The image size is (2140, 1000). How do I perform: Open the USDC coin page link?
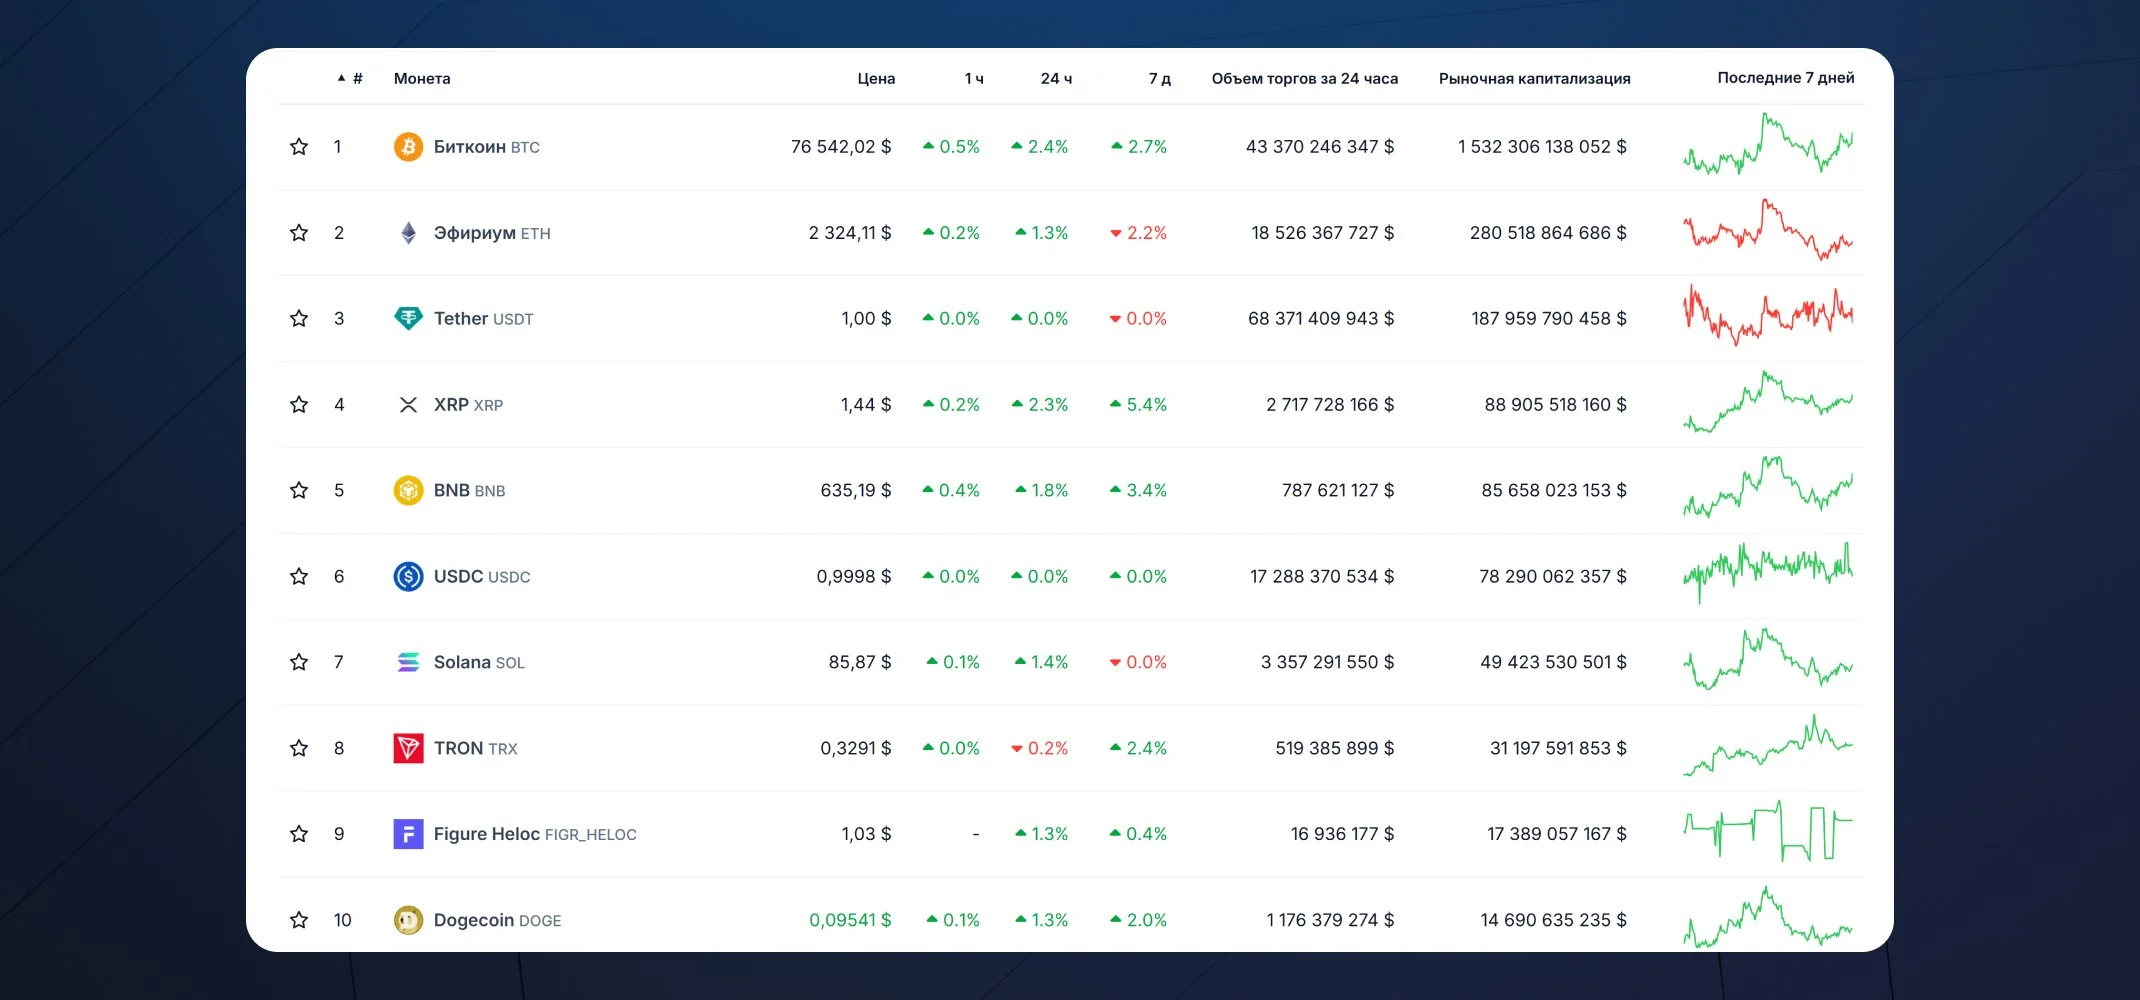point(482,577)
